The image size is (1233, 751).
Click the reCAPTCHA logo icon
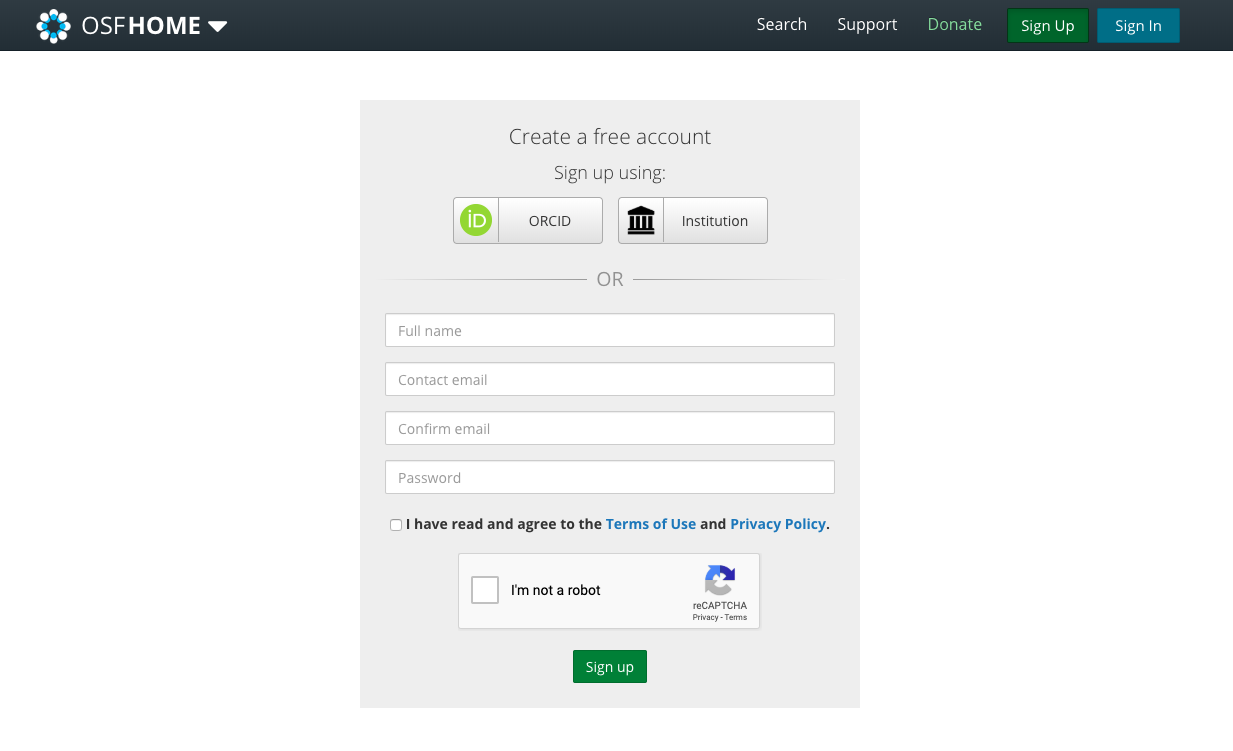point(720,580)
